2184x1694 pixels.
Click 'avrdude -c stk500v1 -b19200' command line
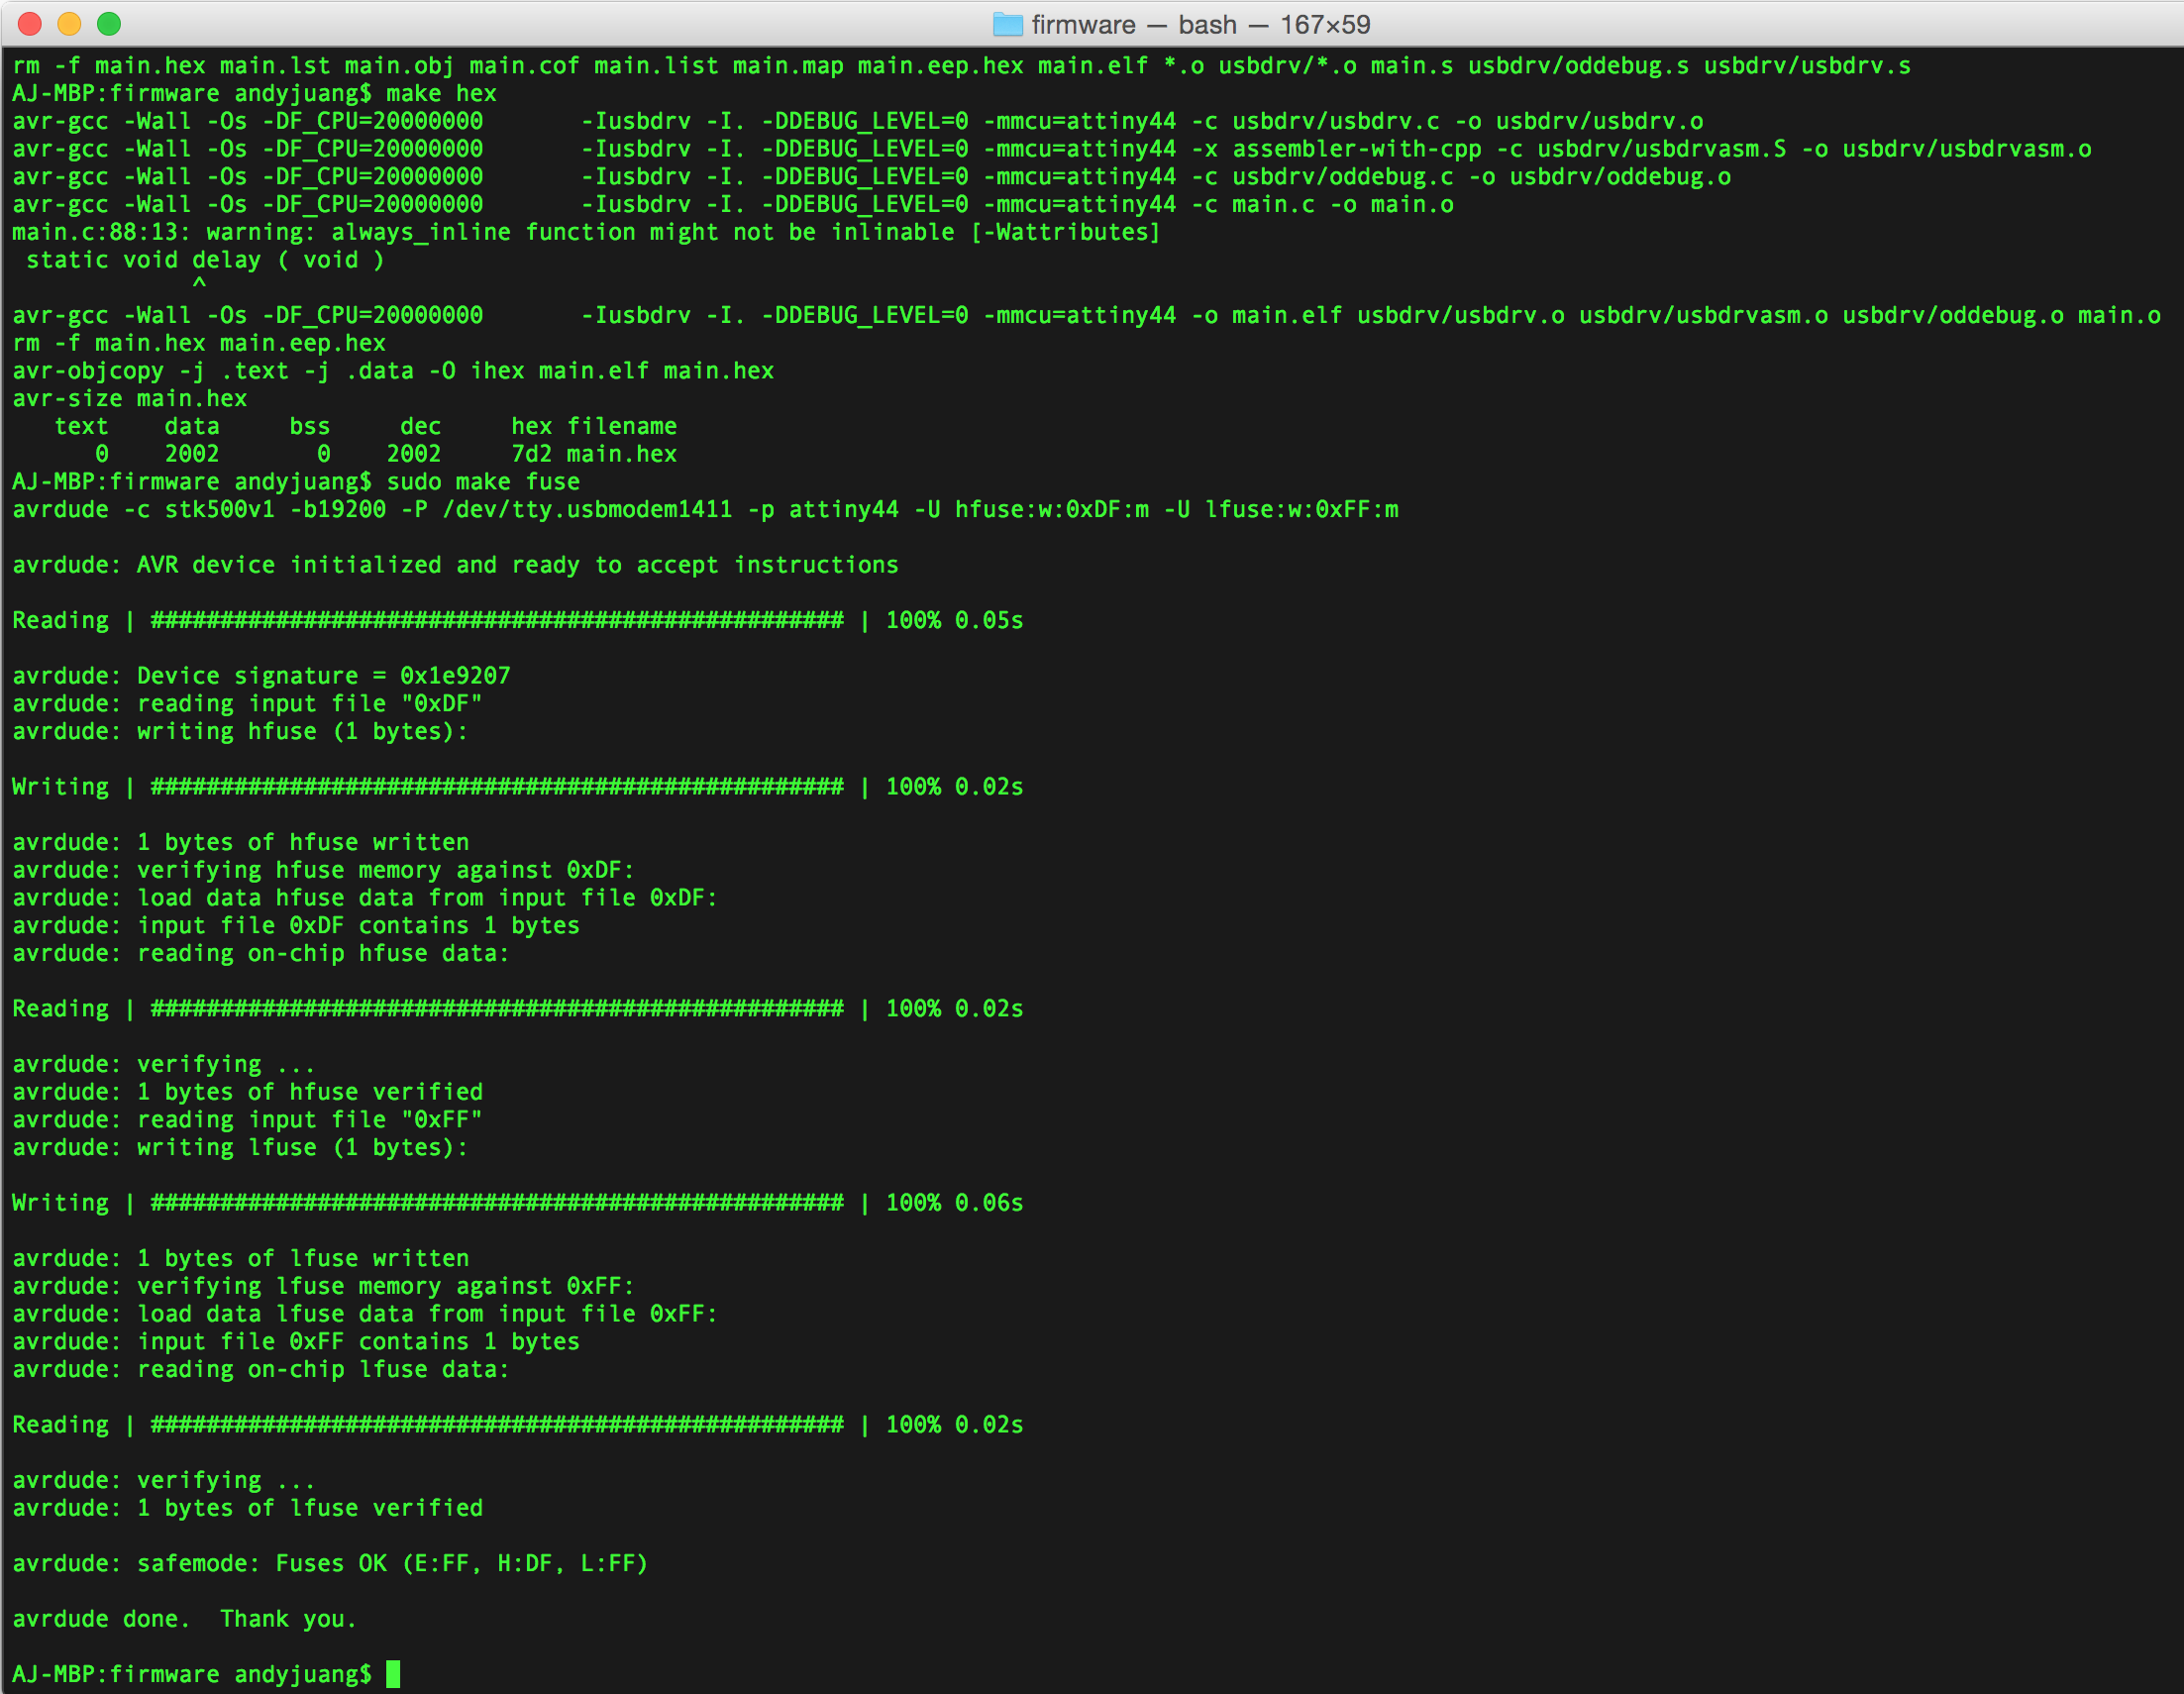(705, 509)
